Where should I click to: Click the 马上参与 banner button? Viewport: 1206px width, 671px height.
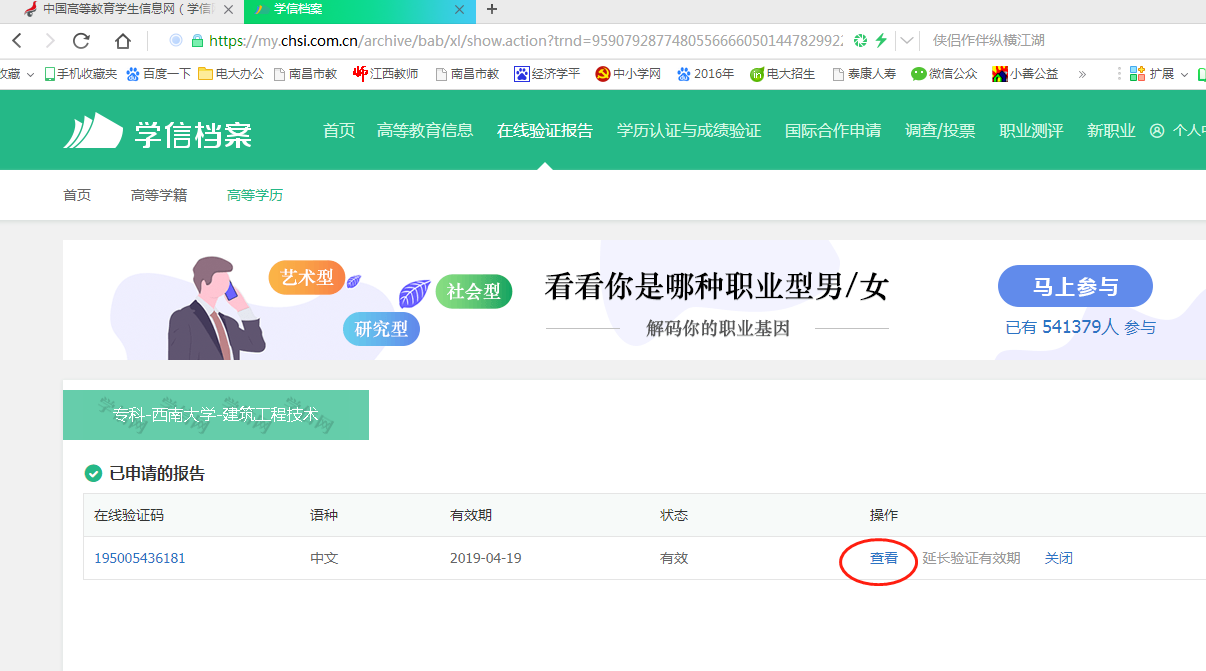[1075, 287]
